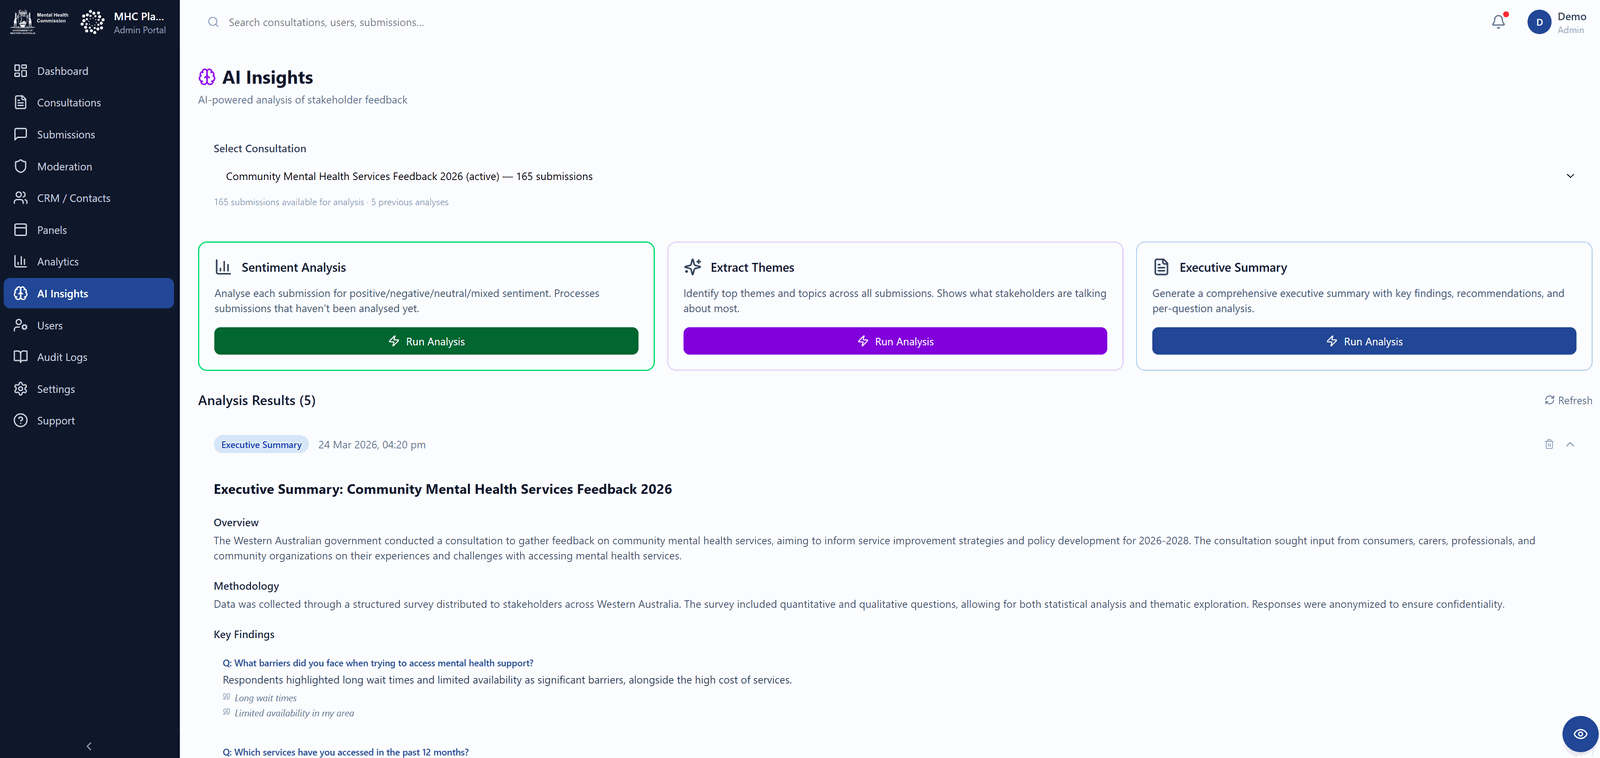
Task: Click the AI Insights brain icon in heading
Action: click(207, 77)
